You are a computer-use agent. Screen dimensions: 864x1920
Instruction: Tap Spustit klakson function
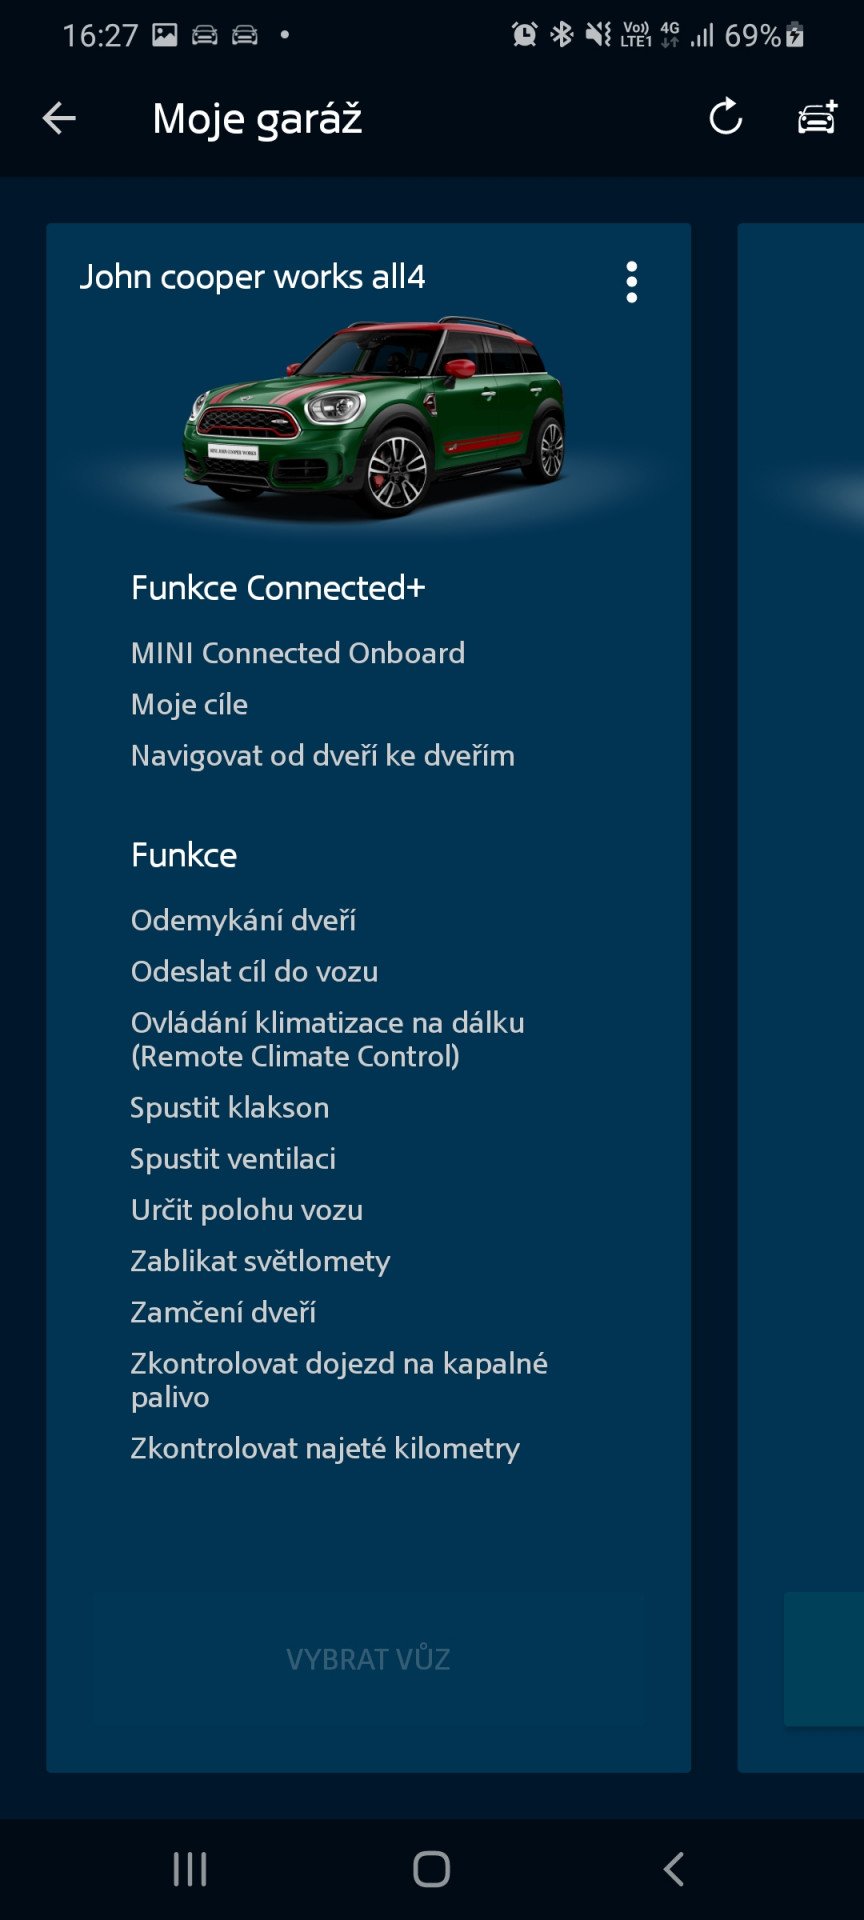[230, 1107]
